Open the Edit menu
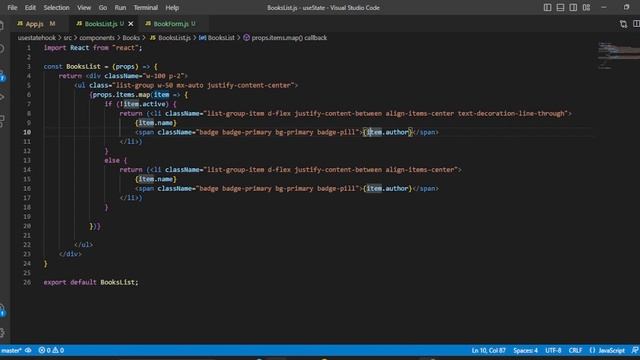 click(x=30, y=8)
